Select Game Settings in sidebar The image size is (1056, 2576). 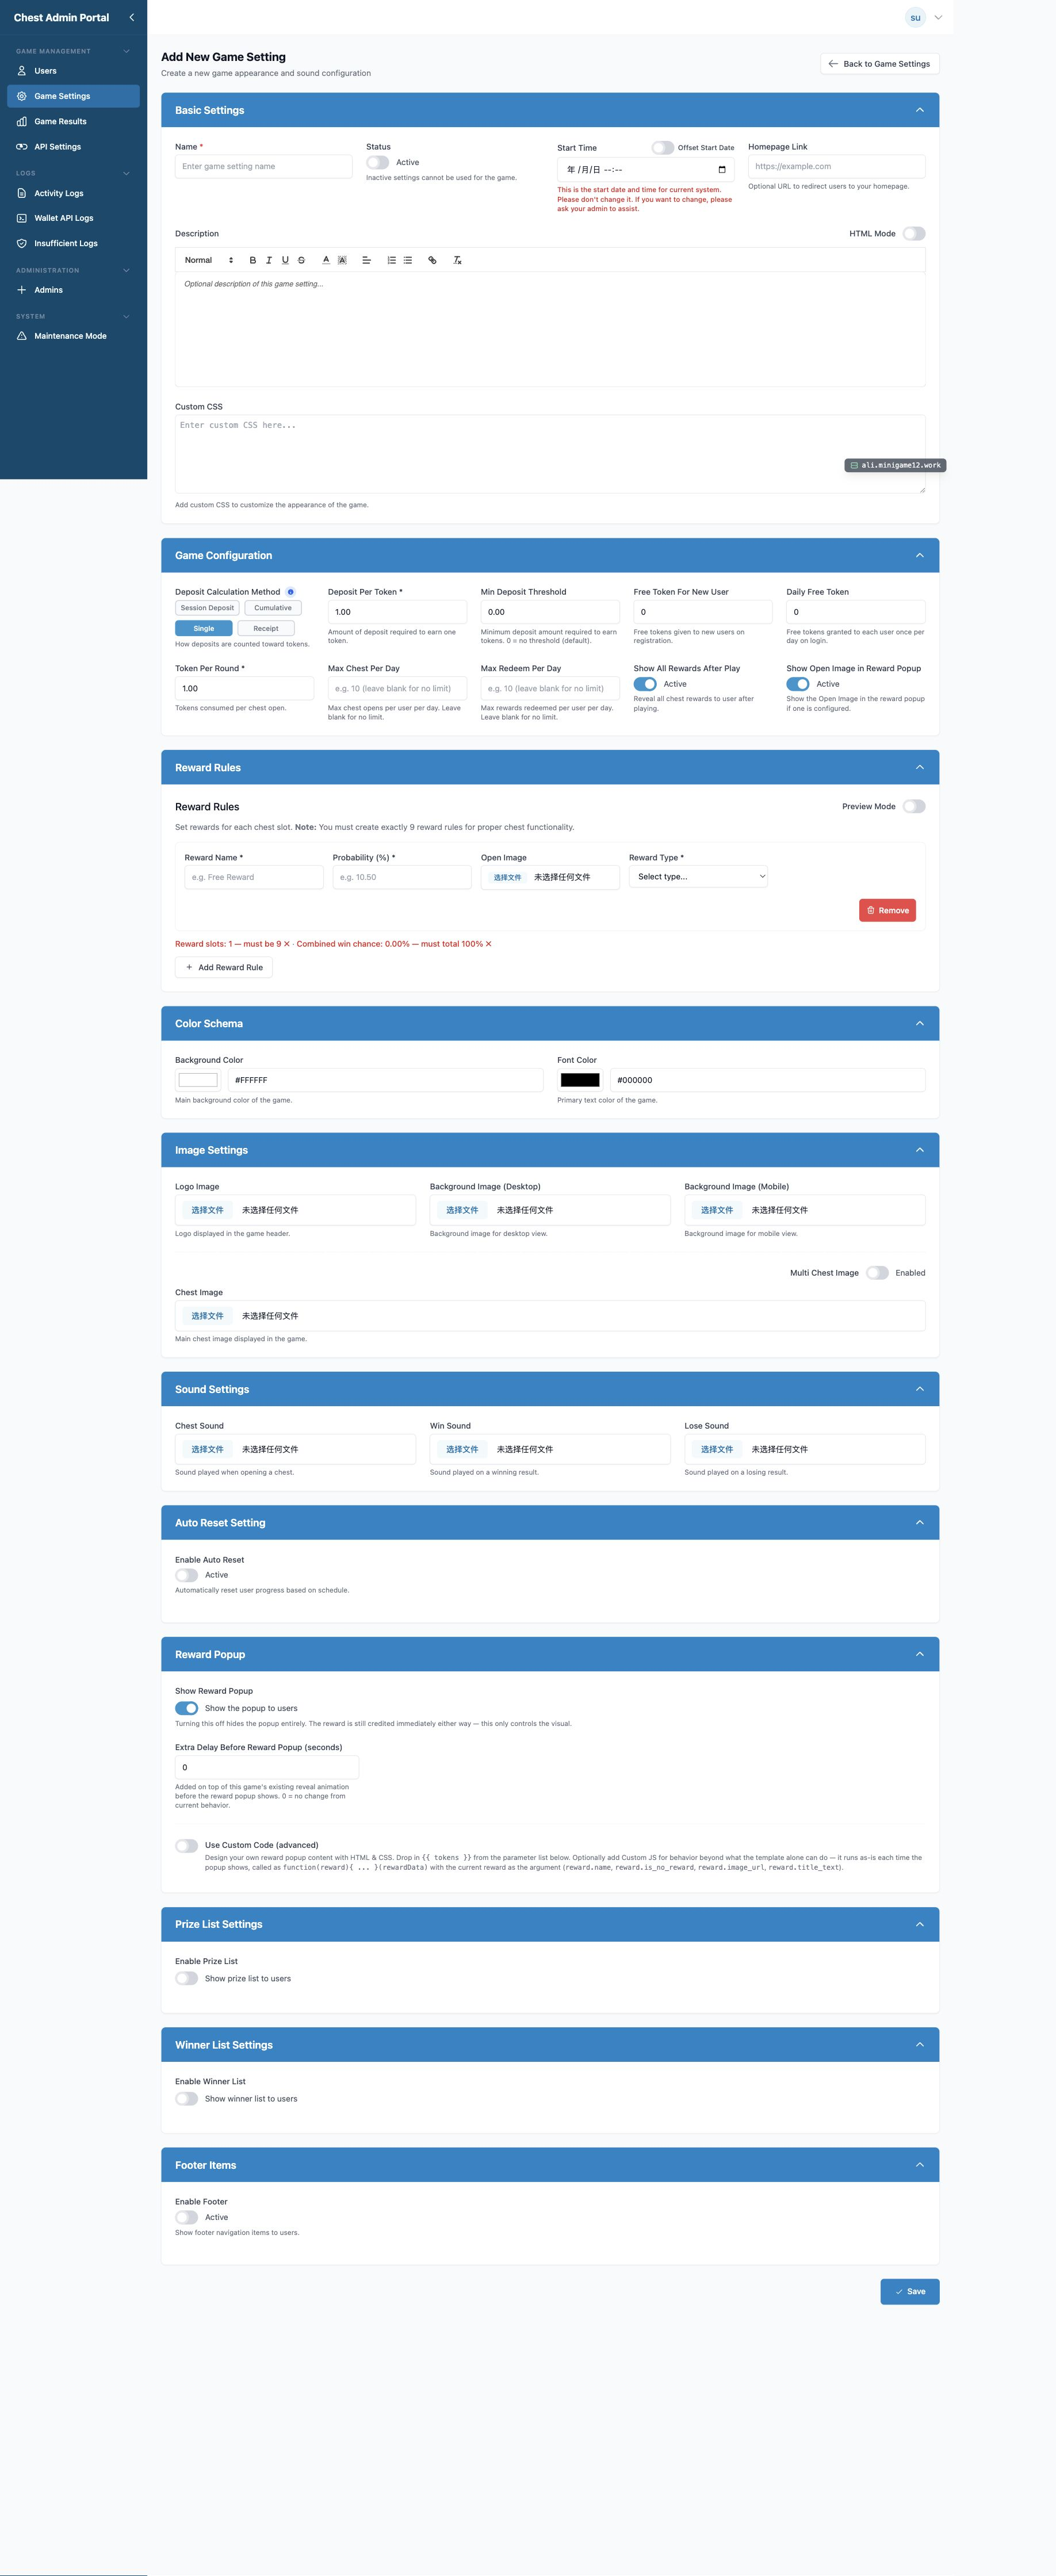[x=73, y=96]
